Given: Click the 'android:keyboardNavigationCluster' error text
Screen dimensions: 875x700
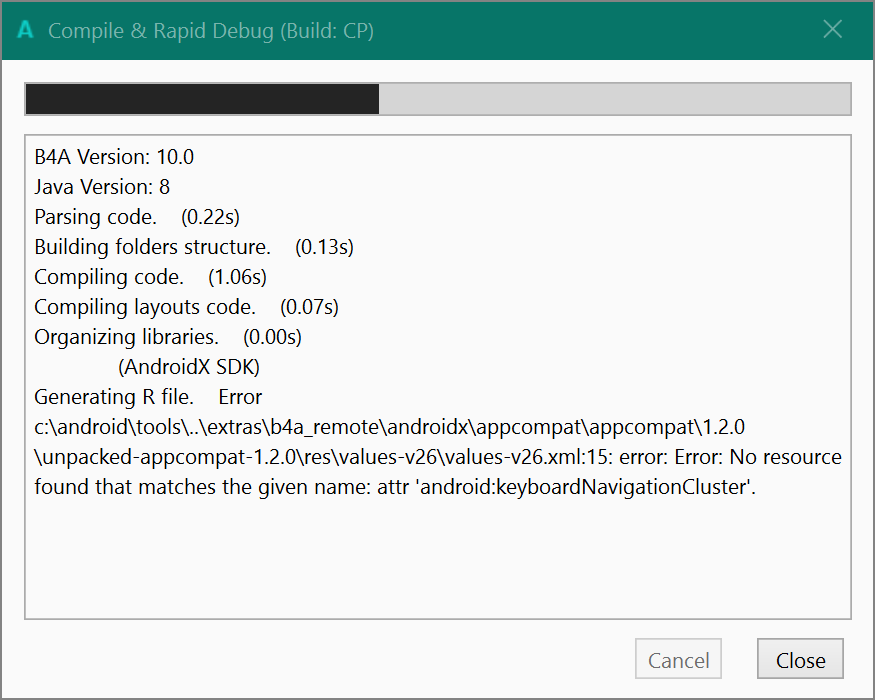Looking at the screenshot, I should point(580,487).
